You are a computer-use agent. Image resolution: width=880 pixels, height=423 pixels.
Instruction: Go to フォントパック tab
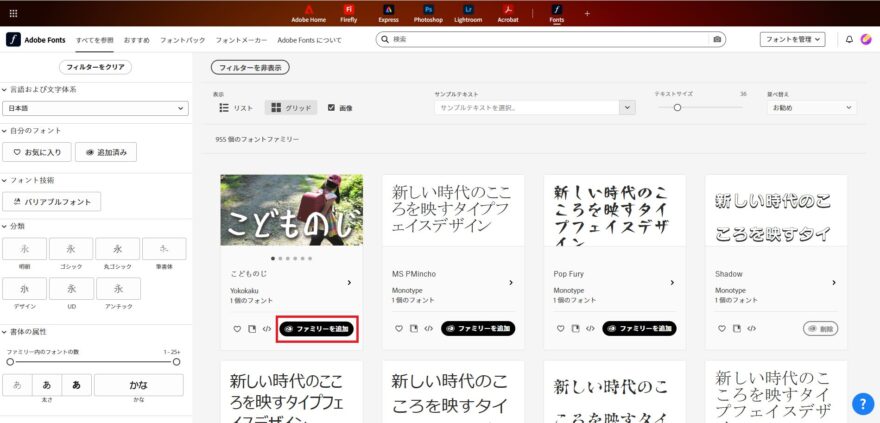(x=182, y=40)
